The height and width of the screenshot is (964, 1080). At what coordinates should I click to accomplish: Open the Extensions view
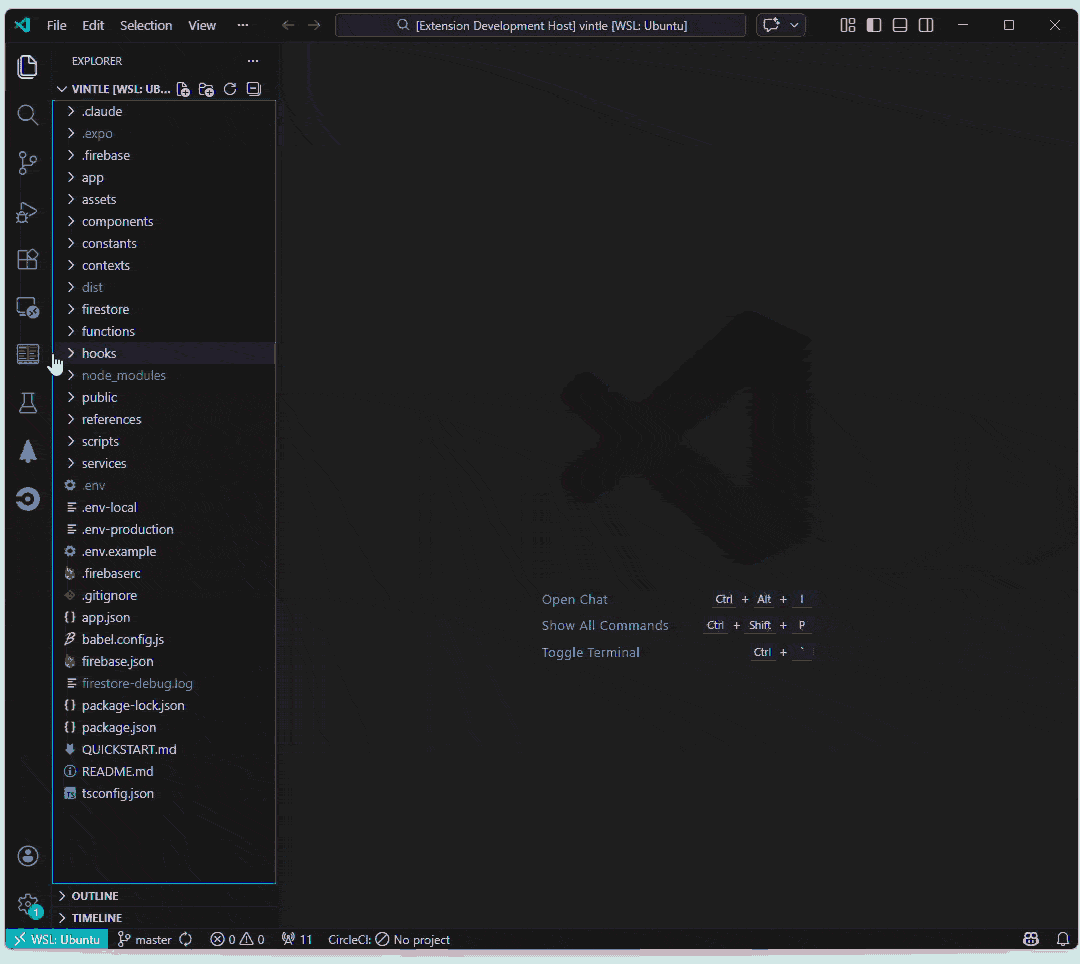(x=28, y=260)
